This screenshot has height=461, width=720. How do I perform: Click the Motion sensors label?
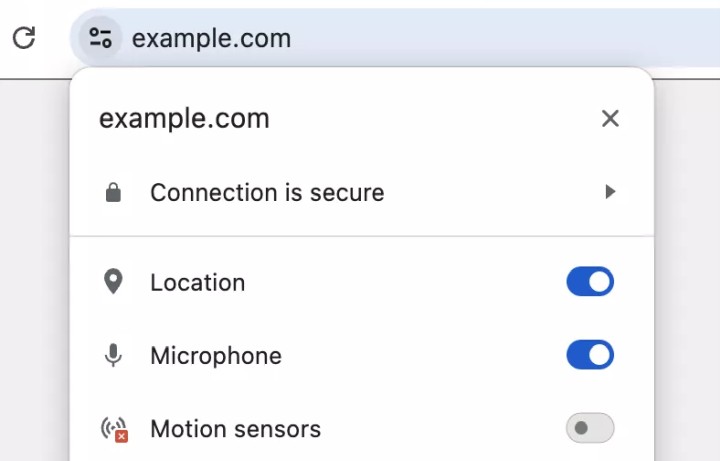tap(235, 430)
